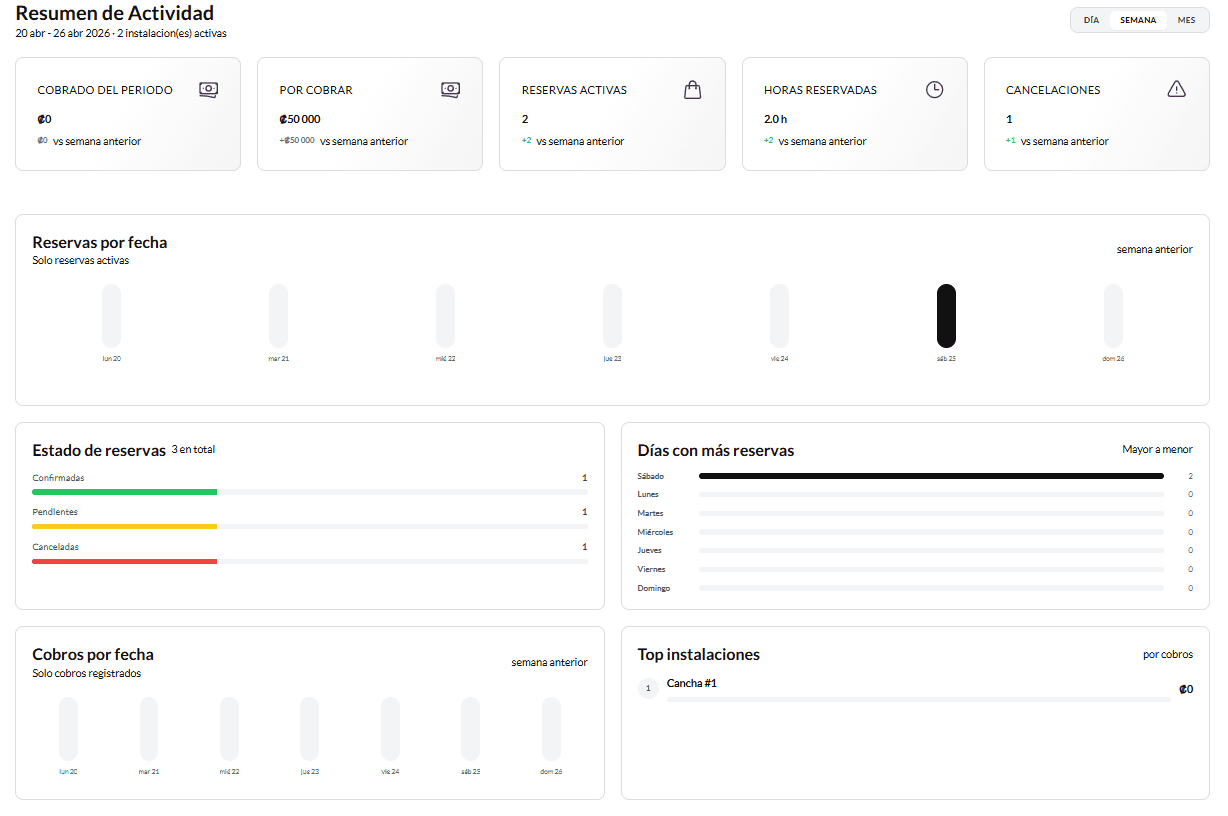Click 'Mayor a menor' sorting label
1228x816 pixels.
pos(1157,450)
